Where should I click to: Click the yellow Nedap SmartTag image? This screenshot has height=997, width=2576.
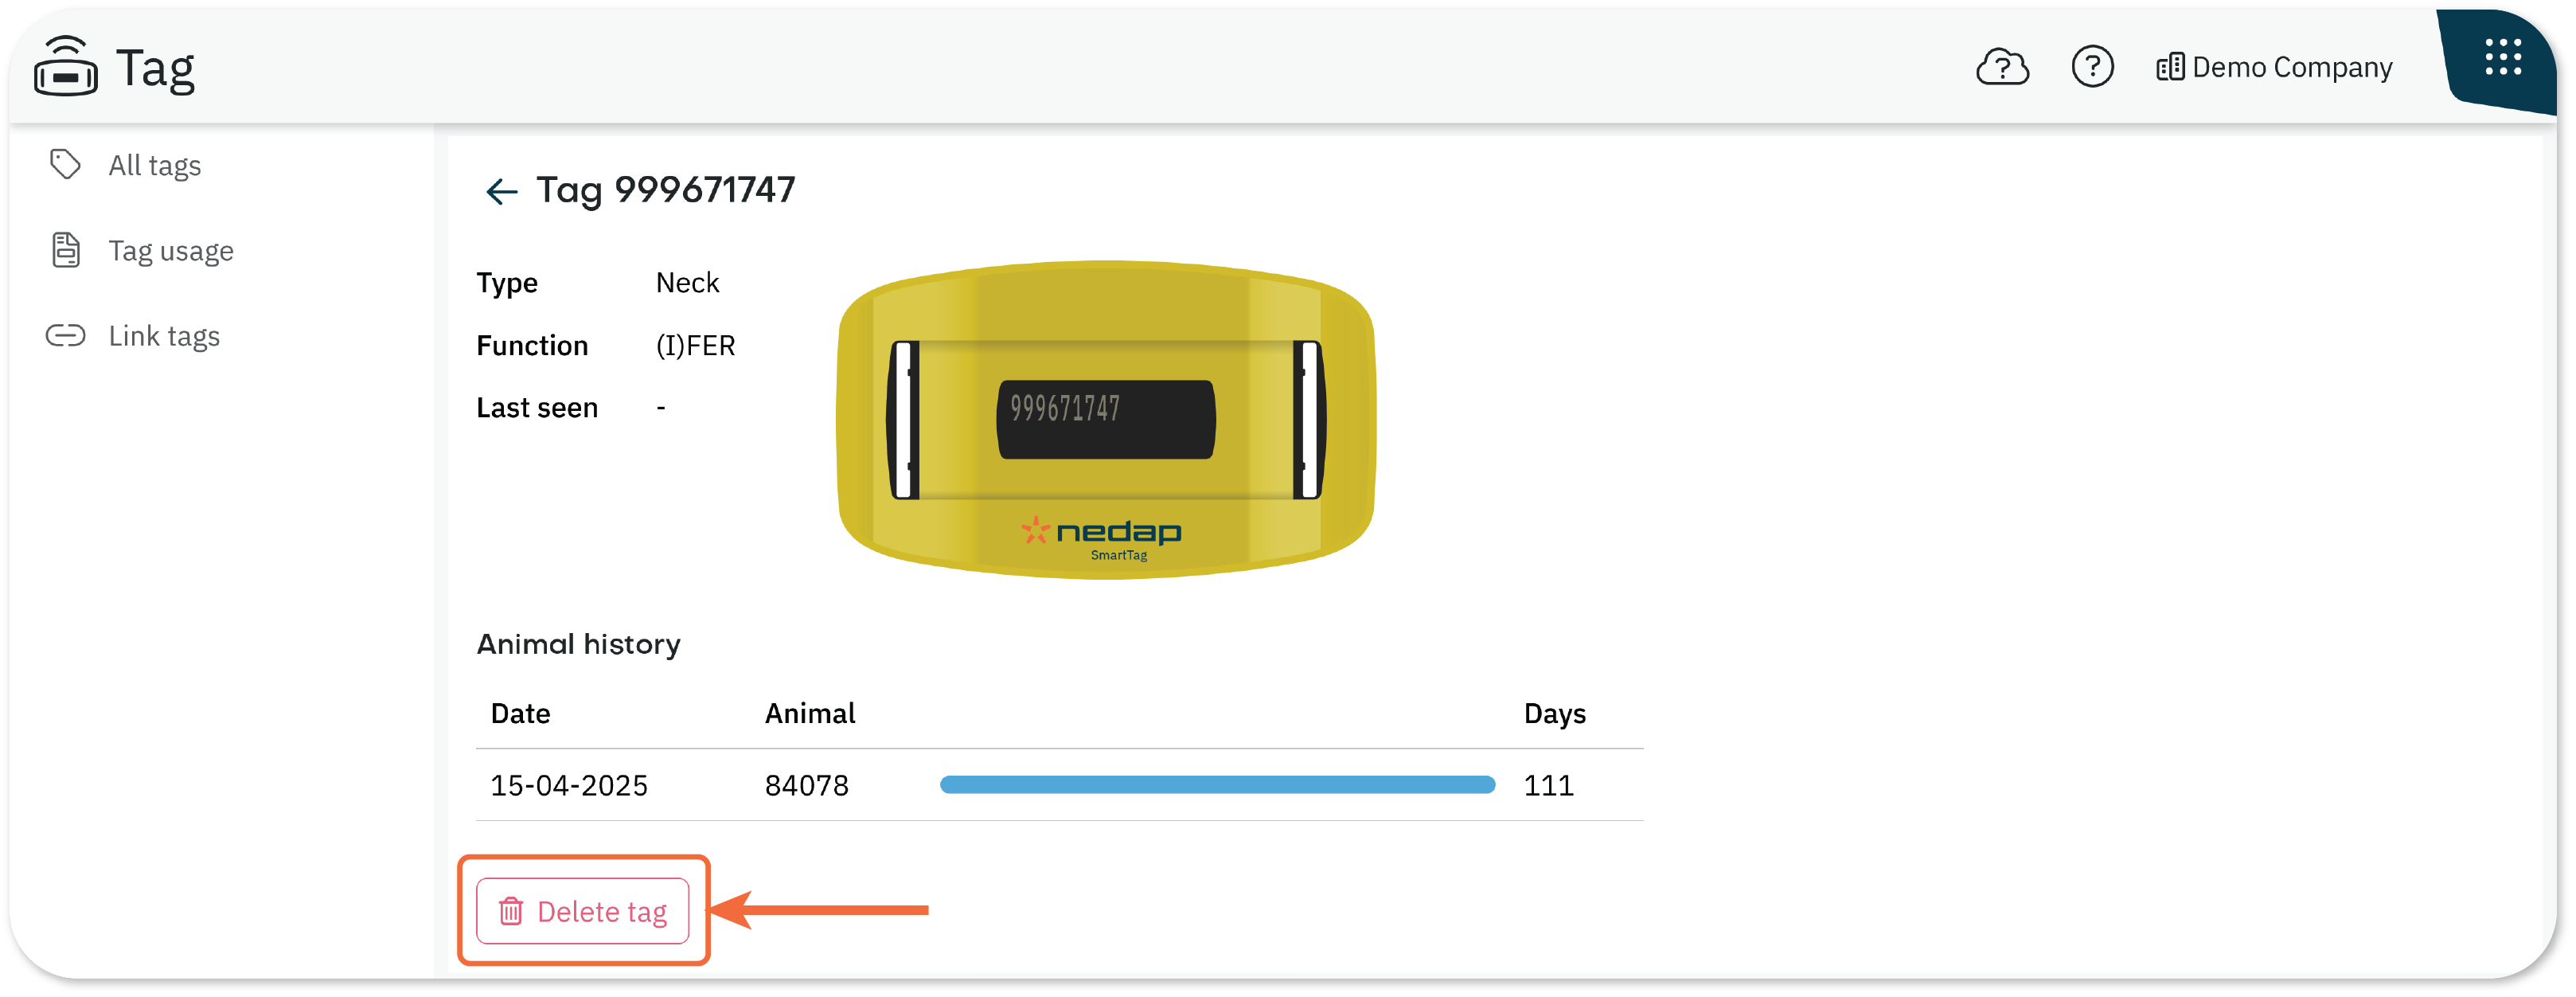tap(1106, 420)
